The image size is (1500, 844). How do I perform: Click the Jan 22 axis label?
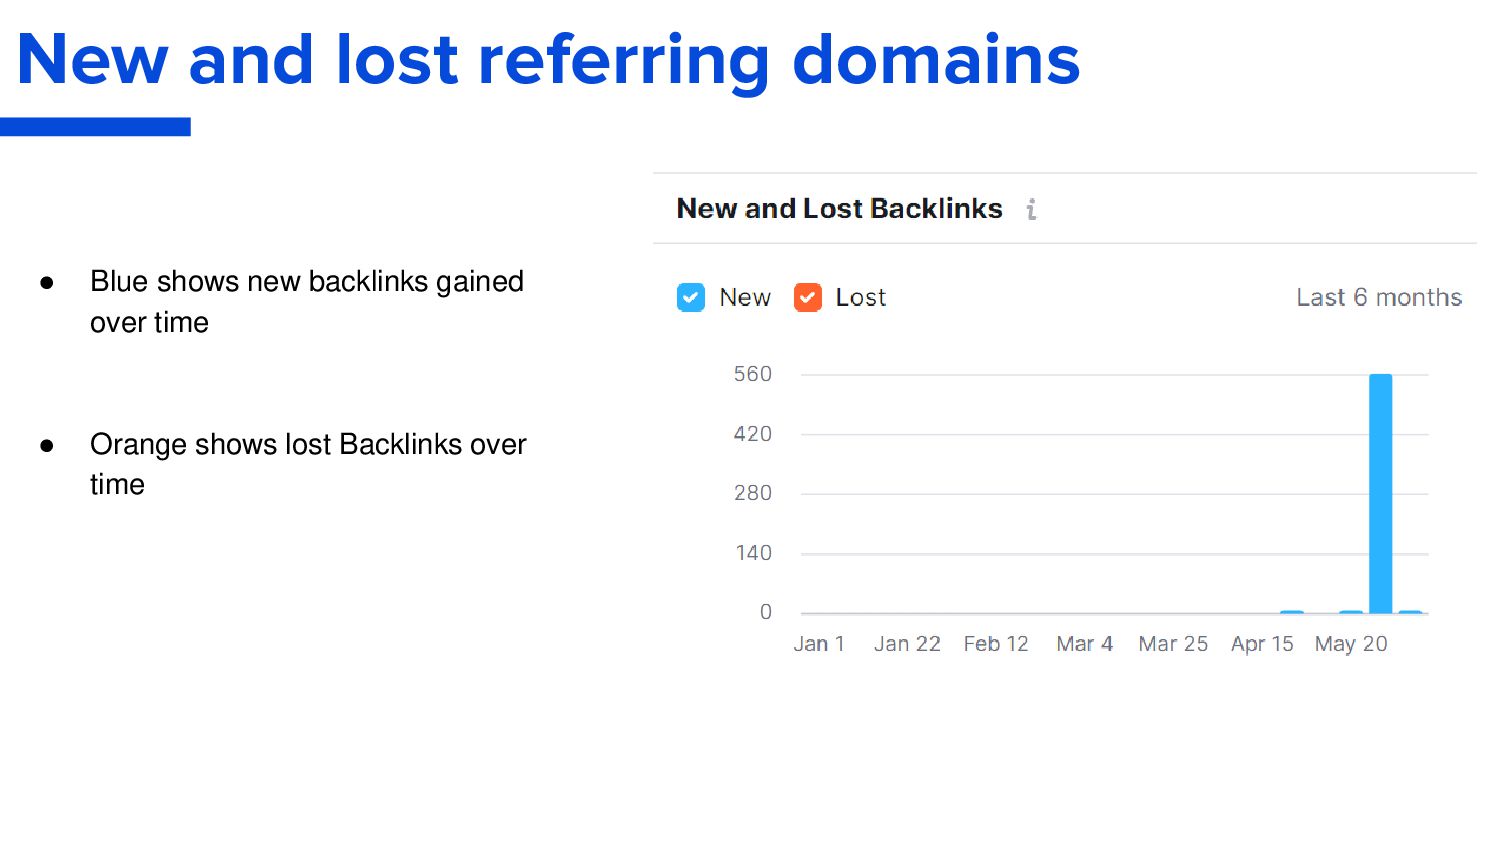tap(907, 644)
